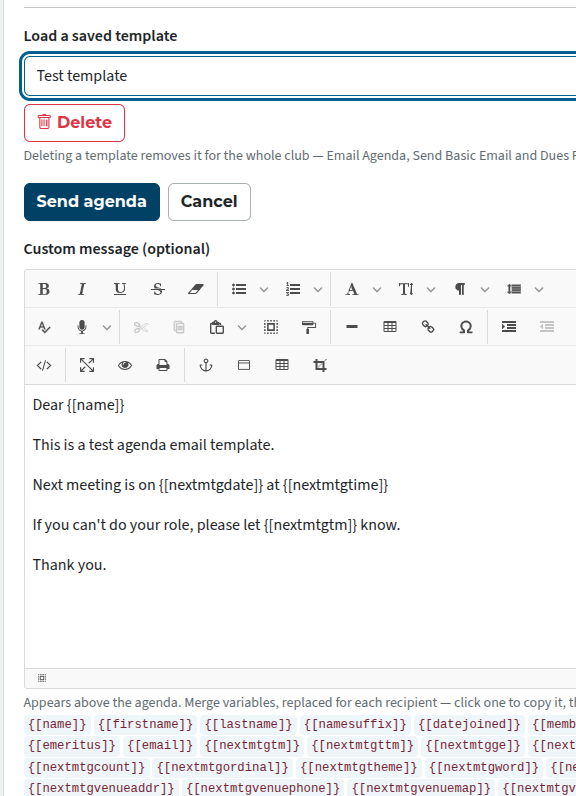Click the font family A icon
The height and width of the screenshot is (796, 576).
(x=352, y=289)
